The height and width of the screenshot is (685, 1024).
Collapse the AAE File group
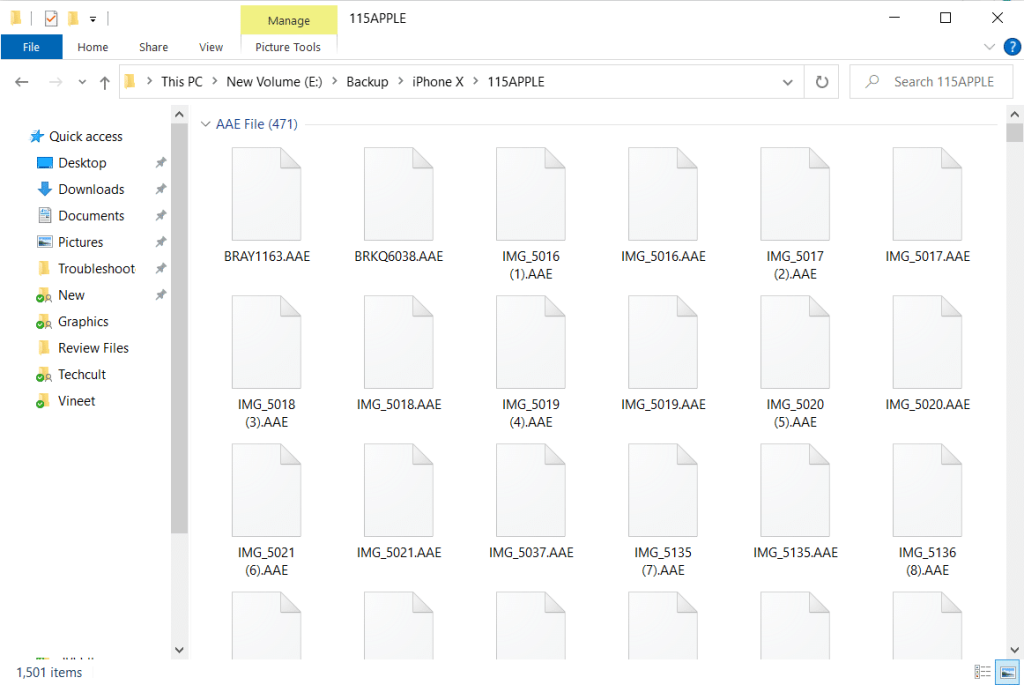pos(205,125)
